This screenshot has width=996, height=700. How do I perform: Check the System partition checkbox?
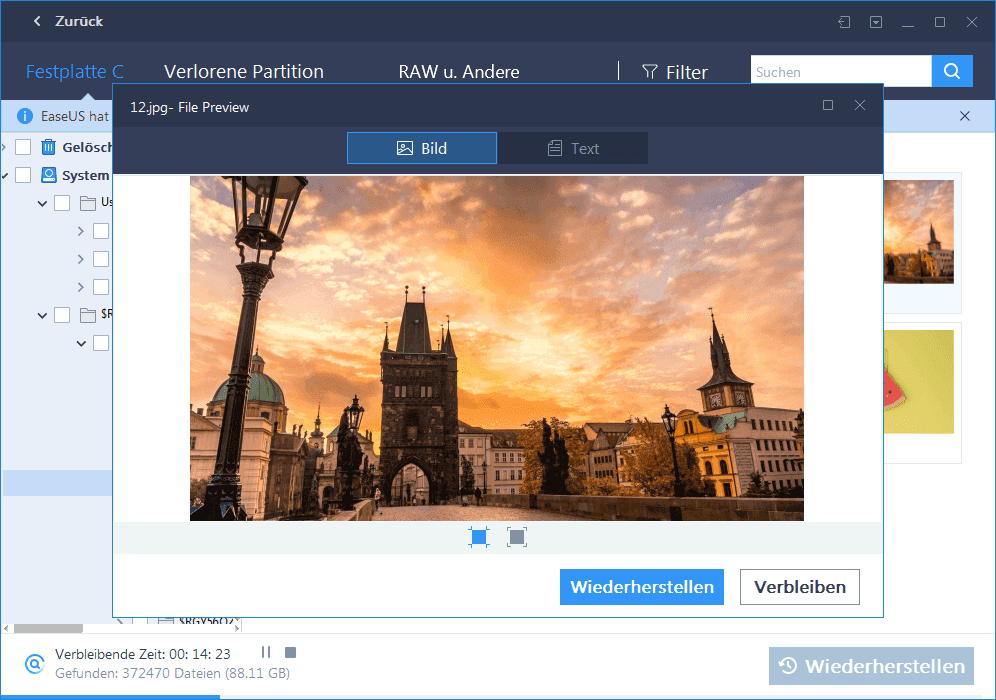(24, 175)
